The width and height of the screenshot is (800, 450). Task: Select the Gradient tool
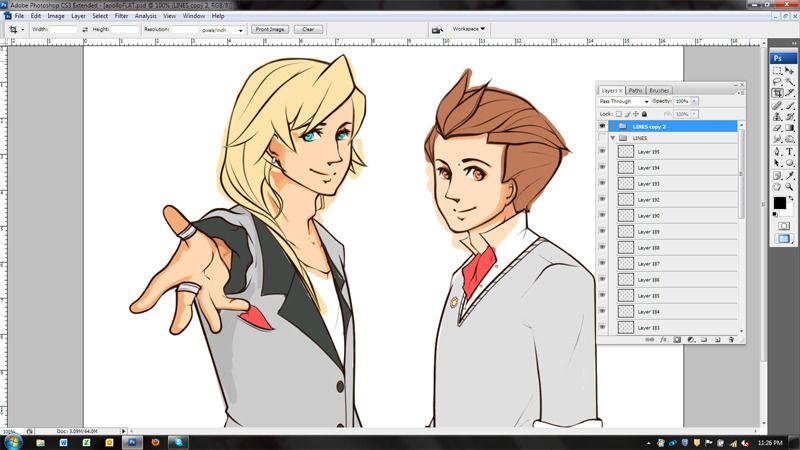coord(790,128)
